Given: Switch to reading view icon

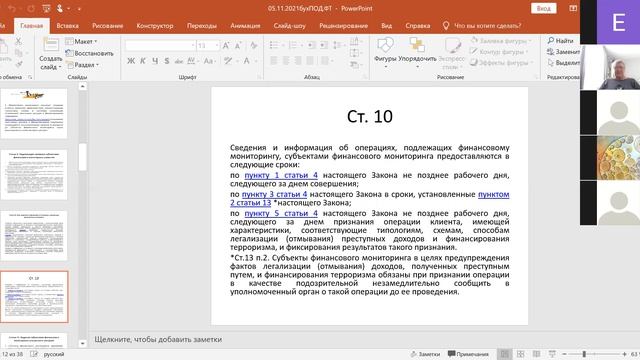Looking at the screenshot, I should (x=536, y=354).
